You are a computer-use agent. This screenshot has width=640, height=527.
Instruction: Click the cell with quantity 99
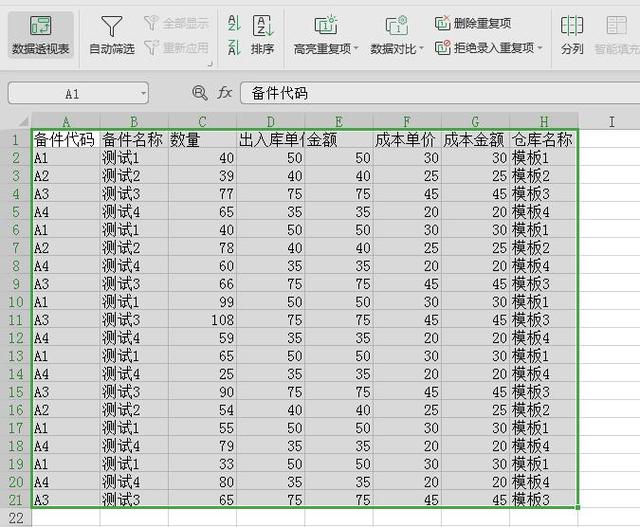(202, 302)
